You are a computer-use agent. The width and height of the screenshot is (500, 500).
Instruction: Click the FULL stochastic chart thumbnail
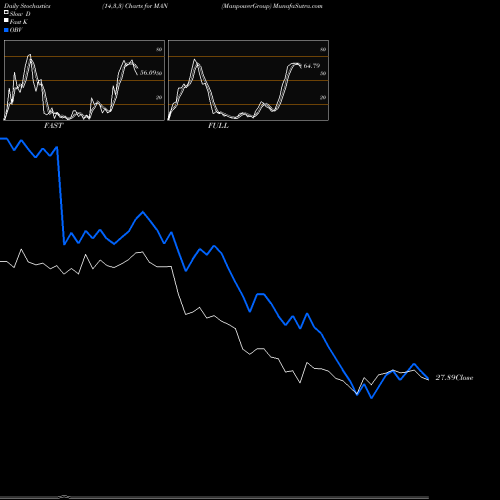pos(248,80)
